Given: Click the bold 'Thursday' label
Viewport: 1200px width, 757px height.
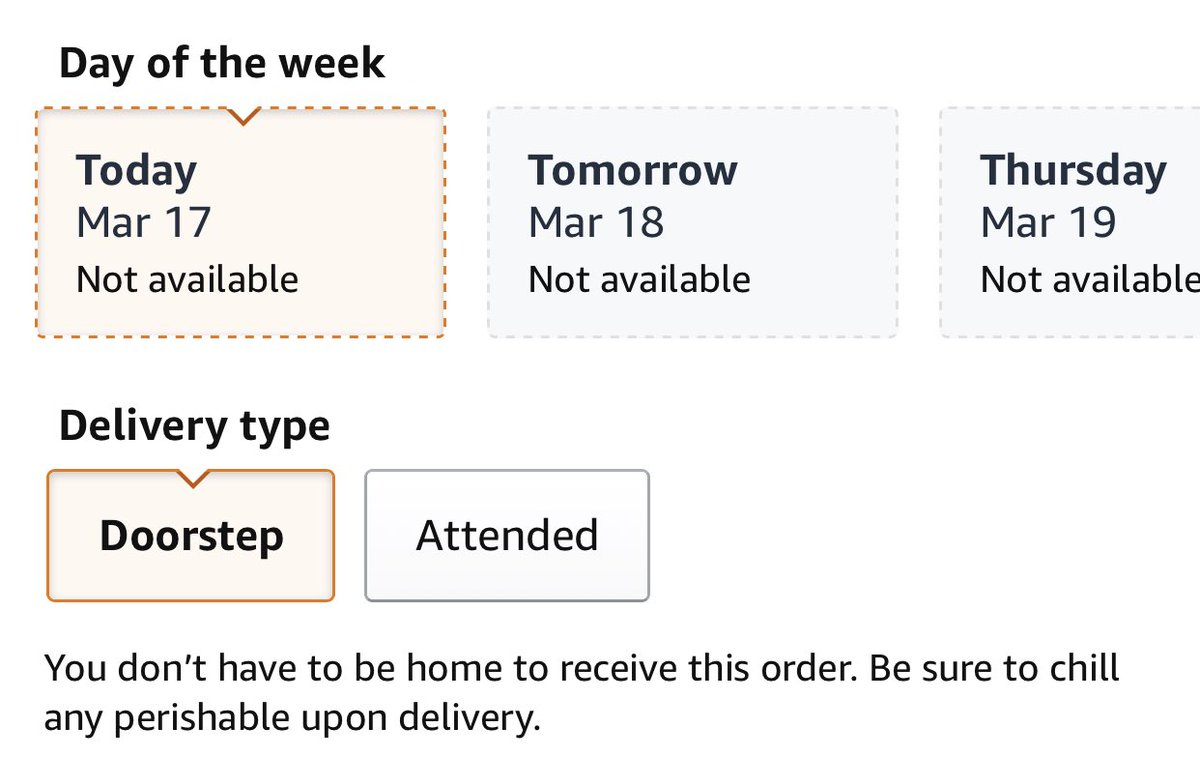Looking at the screenshot, I should (x=1072, y=170).
